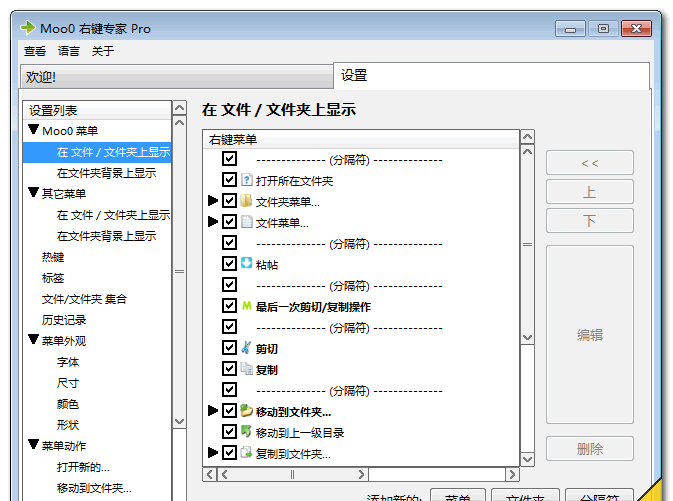Collapse the 菜单动作 tree node
673x501 pixels.
click(33, 445)
